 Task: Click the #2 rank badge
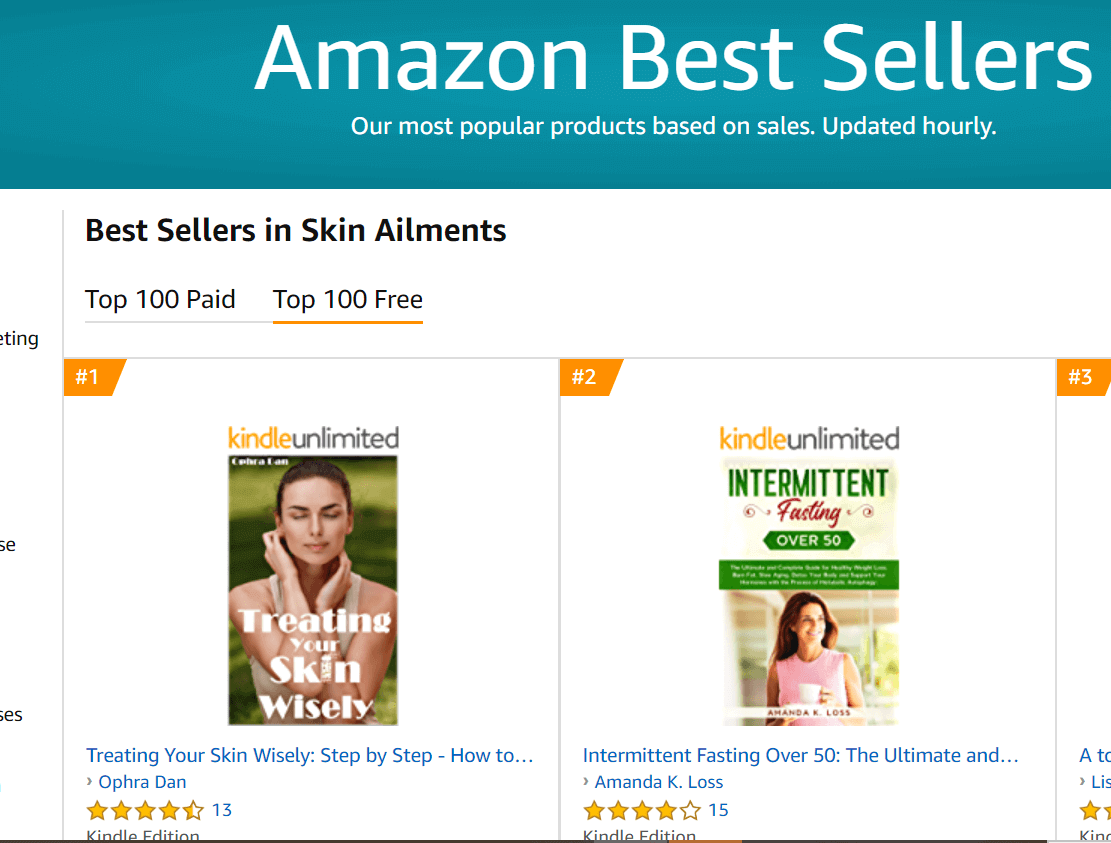[x=590, y=377]
